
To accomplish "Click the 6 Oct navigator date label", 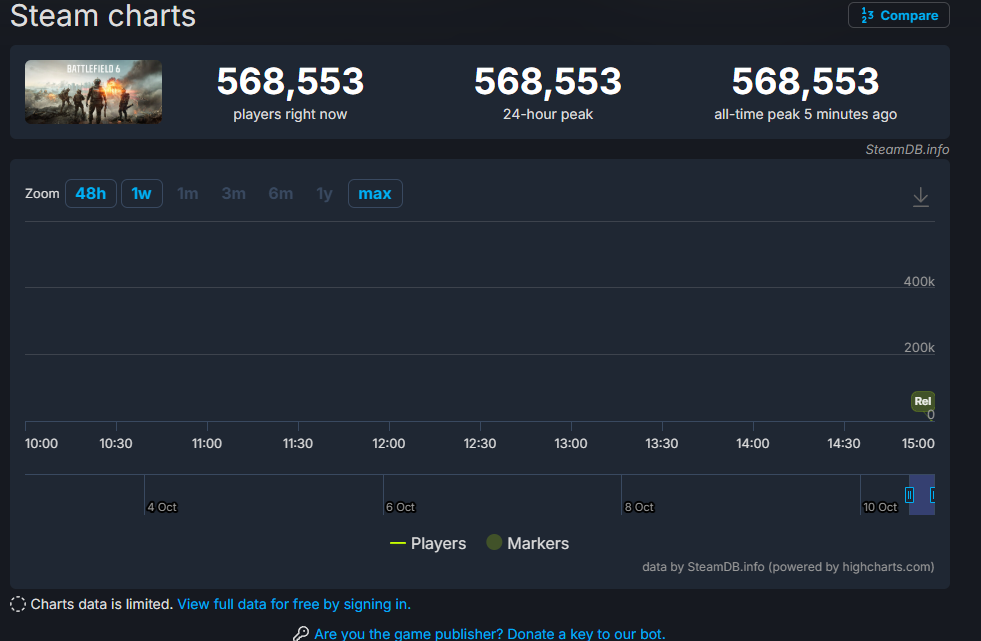I will [x=400, y=507].
